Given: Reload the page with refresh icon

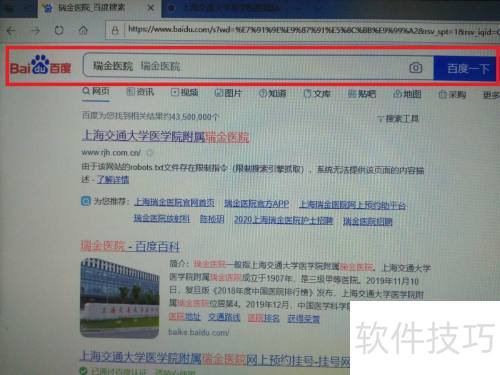Looking at the screenshot, I should pos(59,31).
